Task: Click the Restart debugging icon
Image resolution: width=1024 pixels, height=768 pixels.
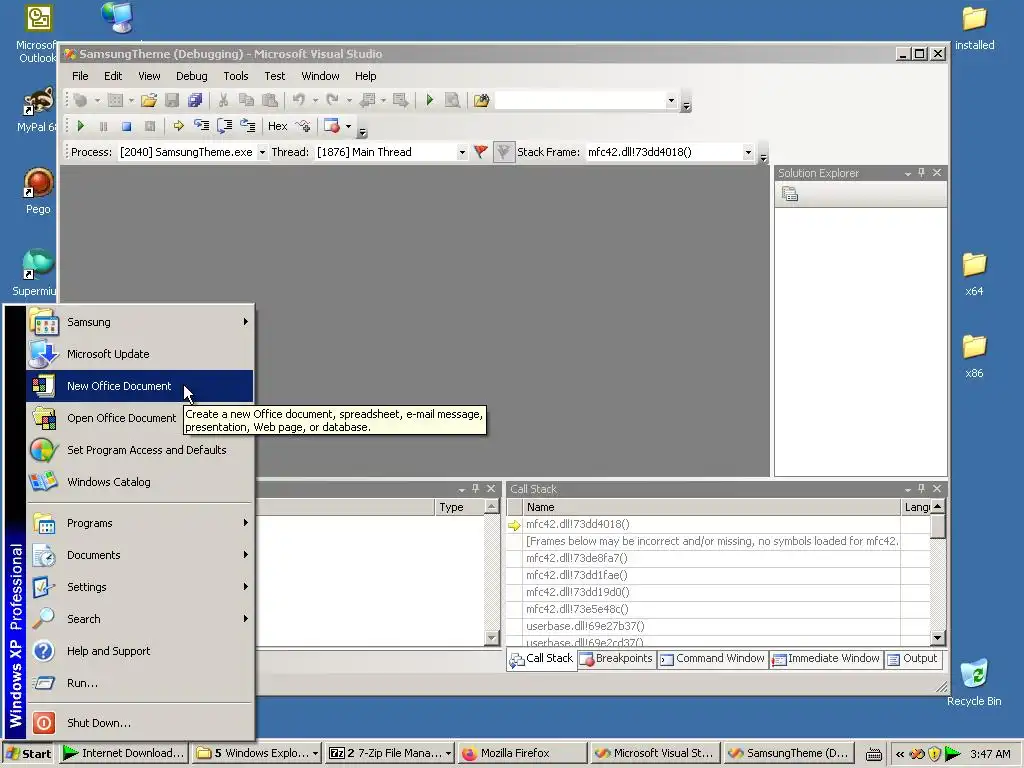Action: (150, 126)
